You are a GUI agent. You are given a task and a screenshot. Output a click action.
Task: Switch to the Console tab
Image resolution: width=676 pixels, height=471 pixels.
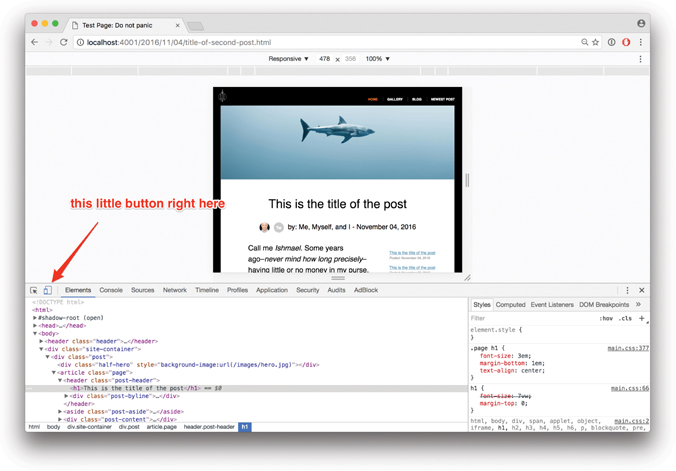[111, 290]
